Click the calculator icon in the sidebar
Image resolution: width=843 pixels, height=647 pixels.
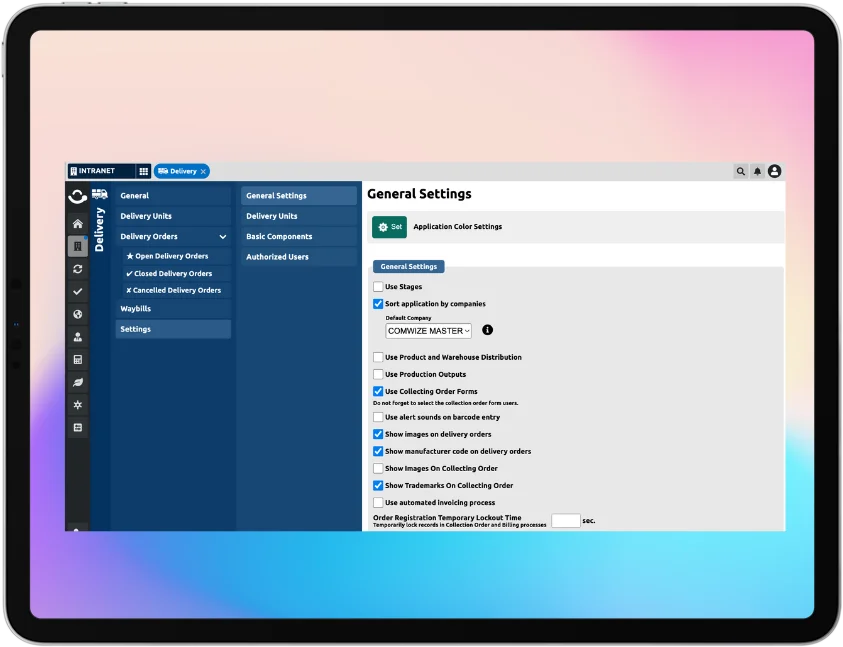tap(78, 359)
